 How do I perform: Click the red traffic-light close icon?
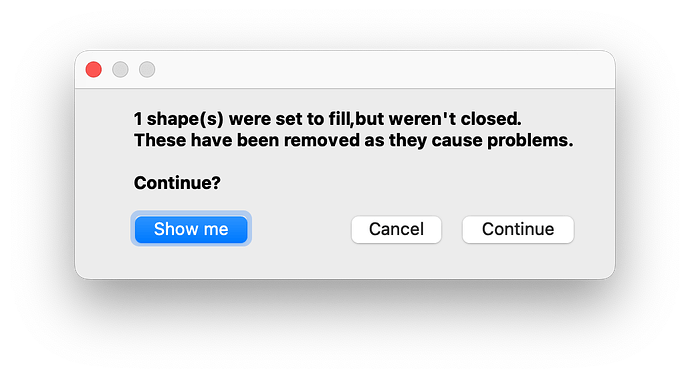click(94, 70)
